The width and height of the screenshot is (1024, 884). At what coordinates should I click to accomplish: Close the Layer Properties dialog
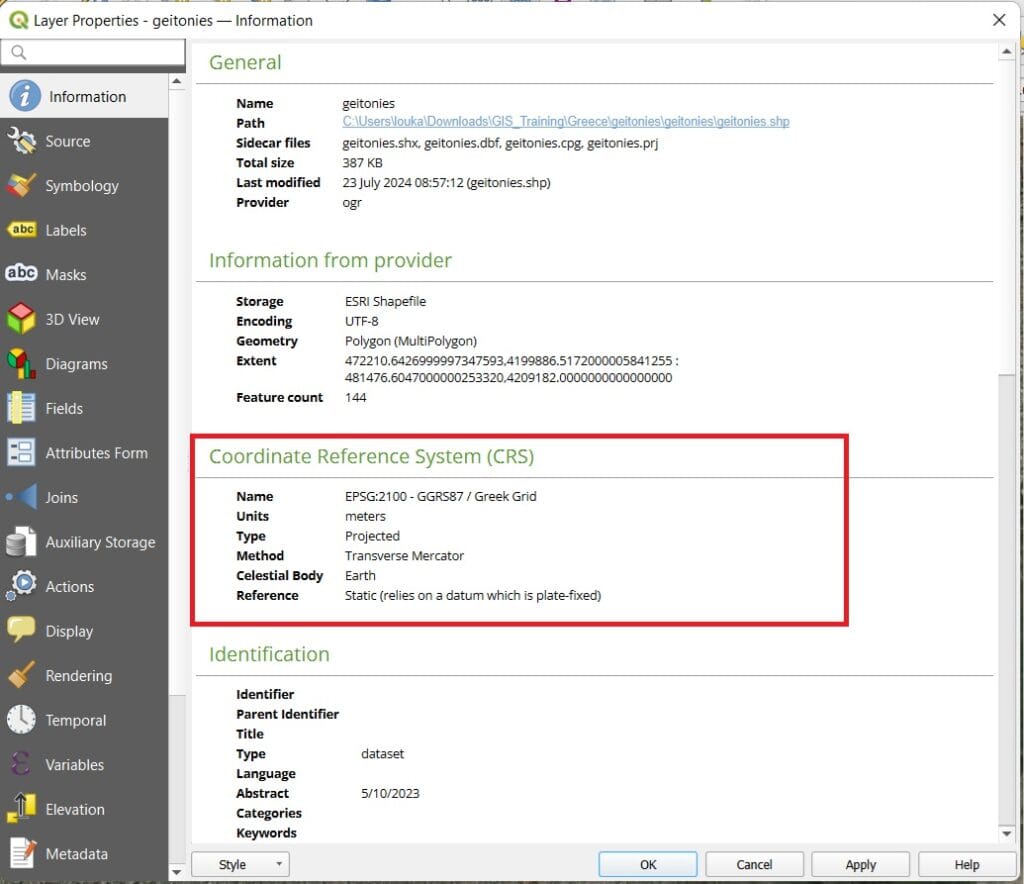(x=999, y=20)
